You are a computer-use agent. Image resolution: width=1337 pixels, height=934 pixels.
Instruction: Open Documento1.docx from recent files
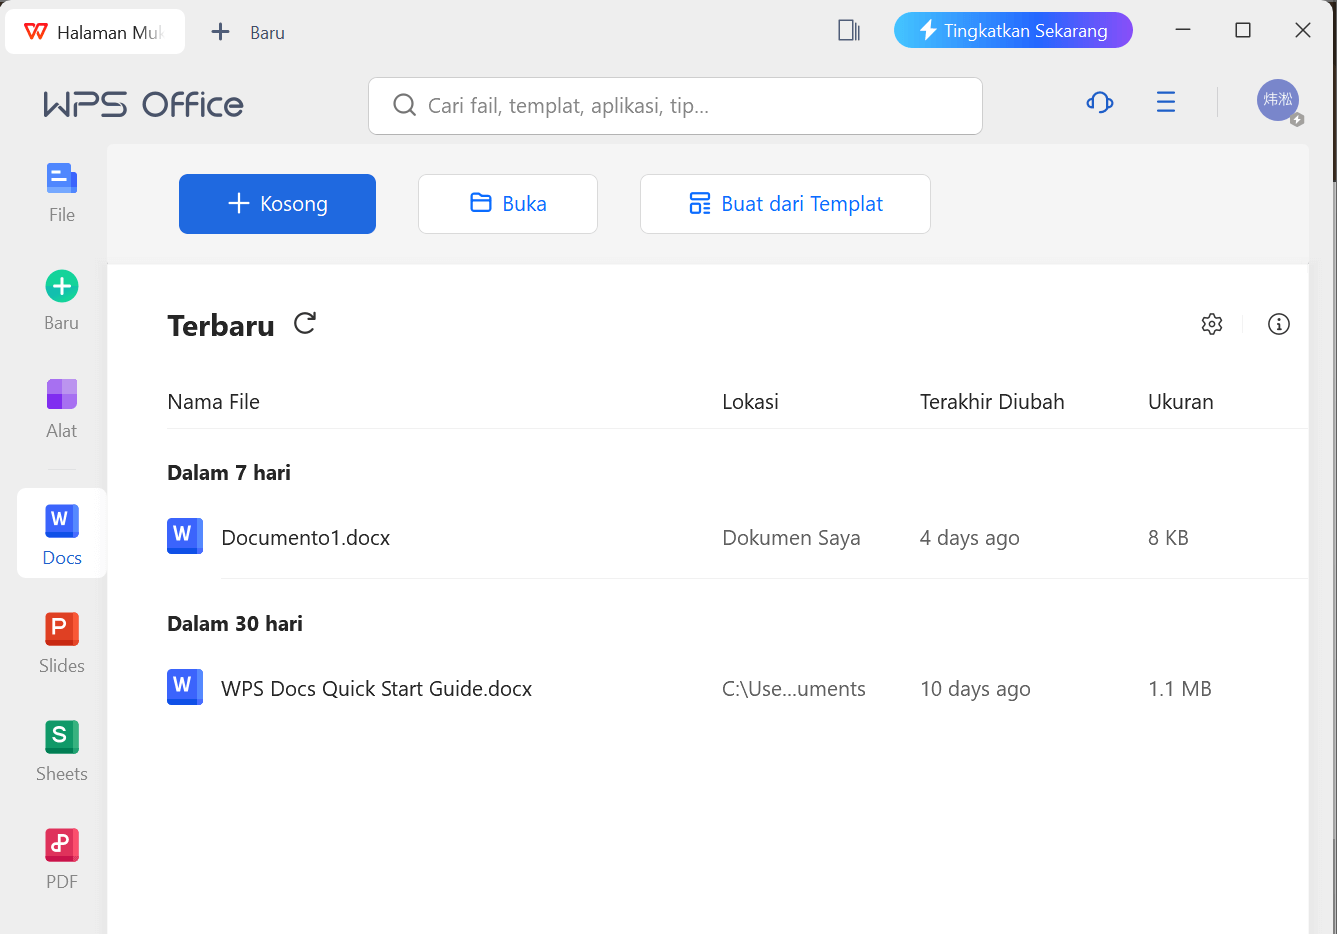pyautogui.click(x=305, y=537)
